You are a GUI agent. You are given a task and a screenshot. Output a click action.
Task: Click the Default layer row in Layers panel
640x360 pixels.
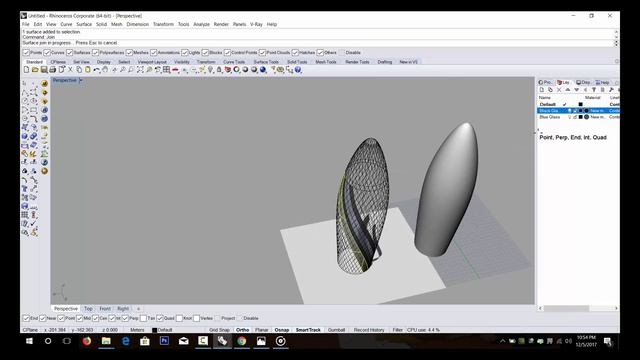tap(578, 104)
